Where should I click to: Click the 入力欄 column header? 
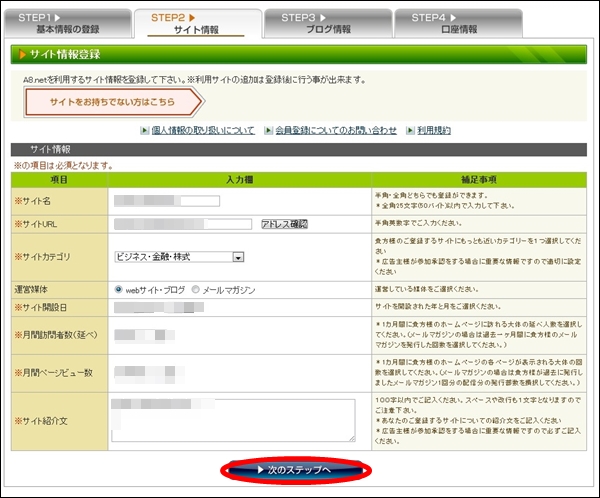[240, 180]
